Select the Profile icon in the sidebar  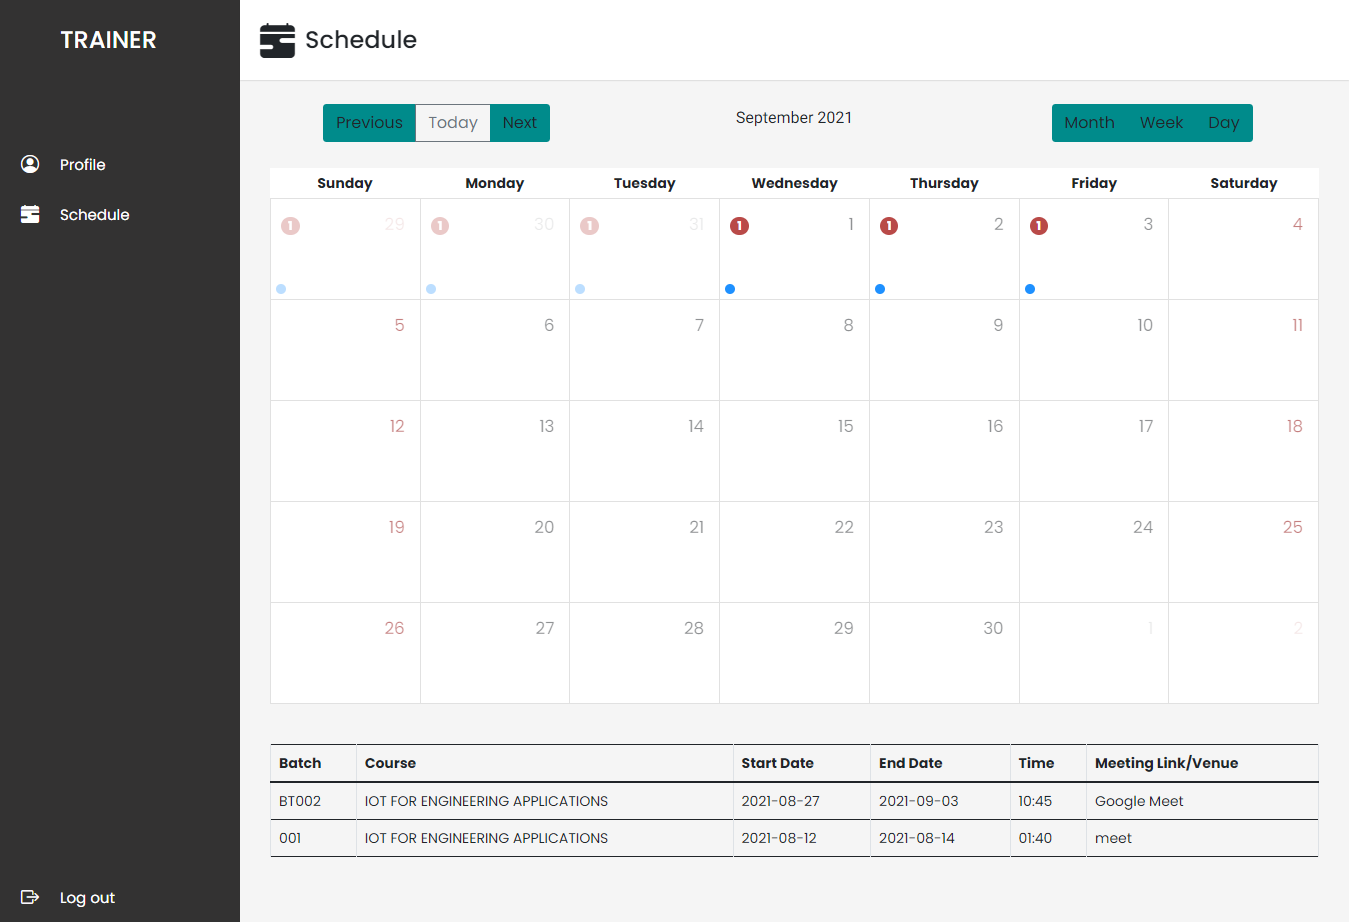pos(30,164)
